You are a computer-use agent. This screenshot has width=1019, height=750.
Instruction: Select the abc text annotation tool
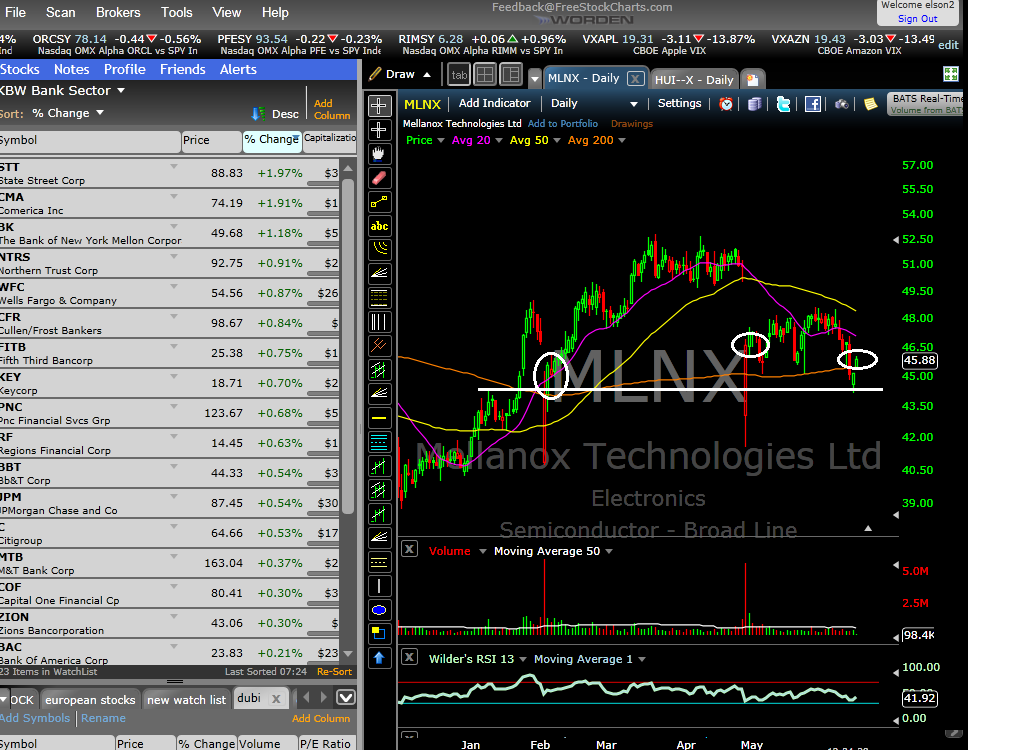click(379, 226)
